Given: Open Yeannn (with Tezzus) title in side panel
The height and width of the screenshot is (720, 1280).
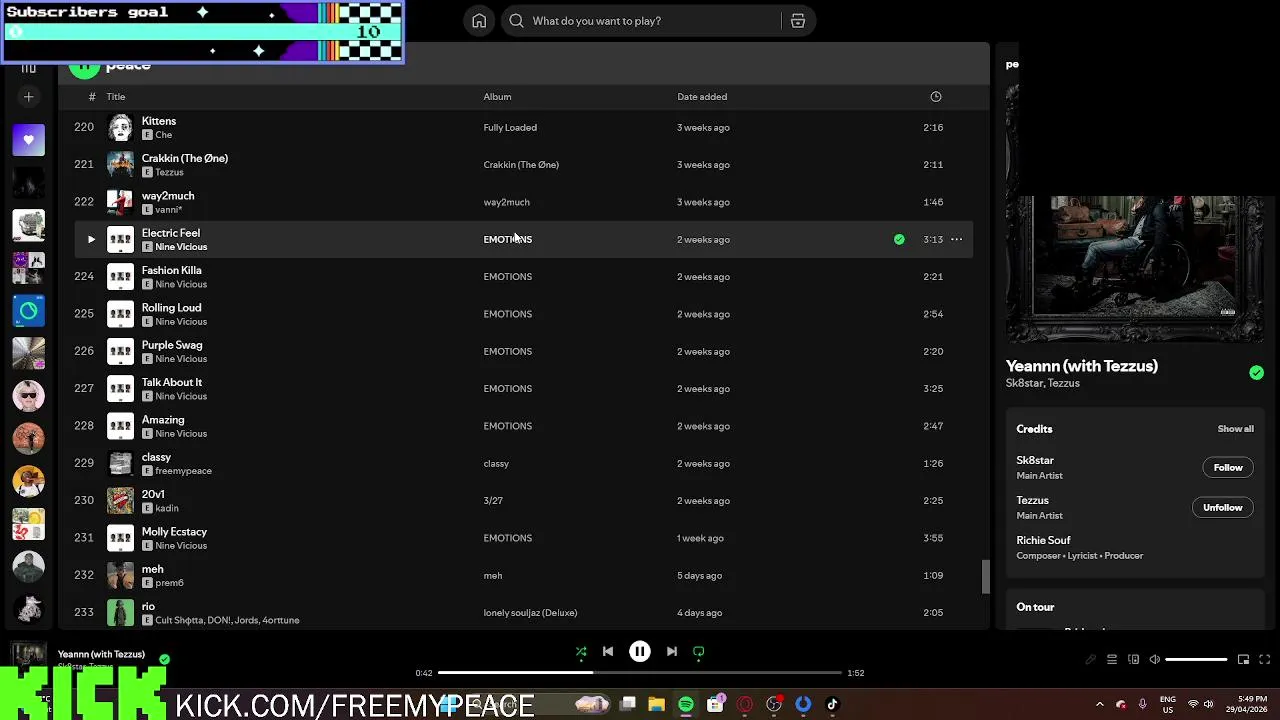Looking at the screenshot, I should coord(1082,366).
